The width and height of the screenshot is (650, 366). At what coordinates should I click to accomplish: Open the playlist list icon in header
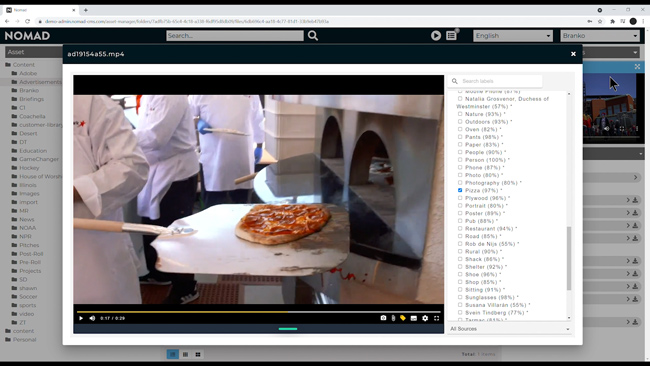pyautogui.click(x=451, y=36)
